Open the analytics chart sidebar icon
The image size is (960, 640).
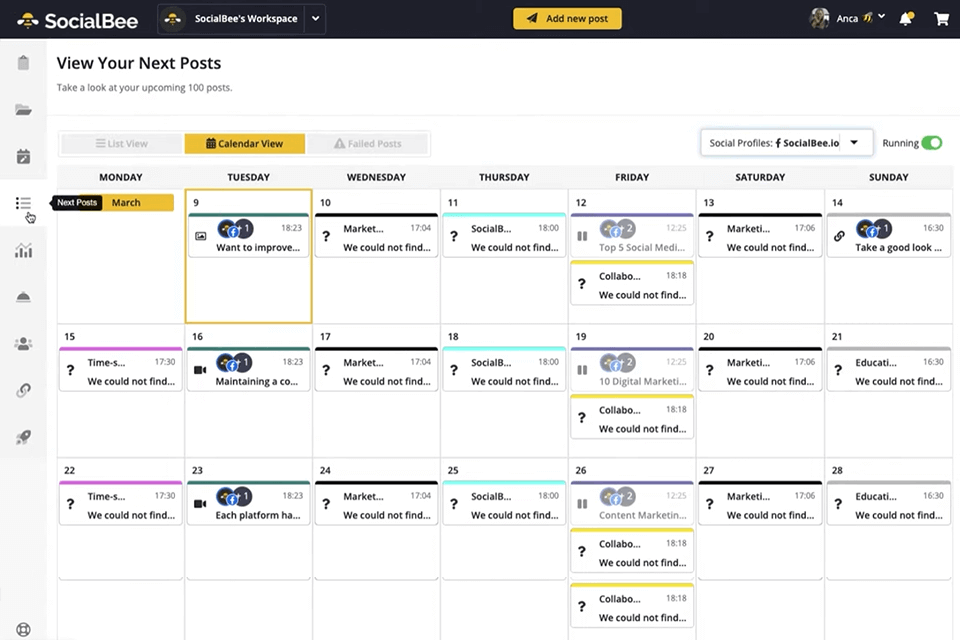(x=23, y=250)
